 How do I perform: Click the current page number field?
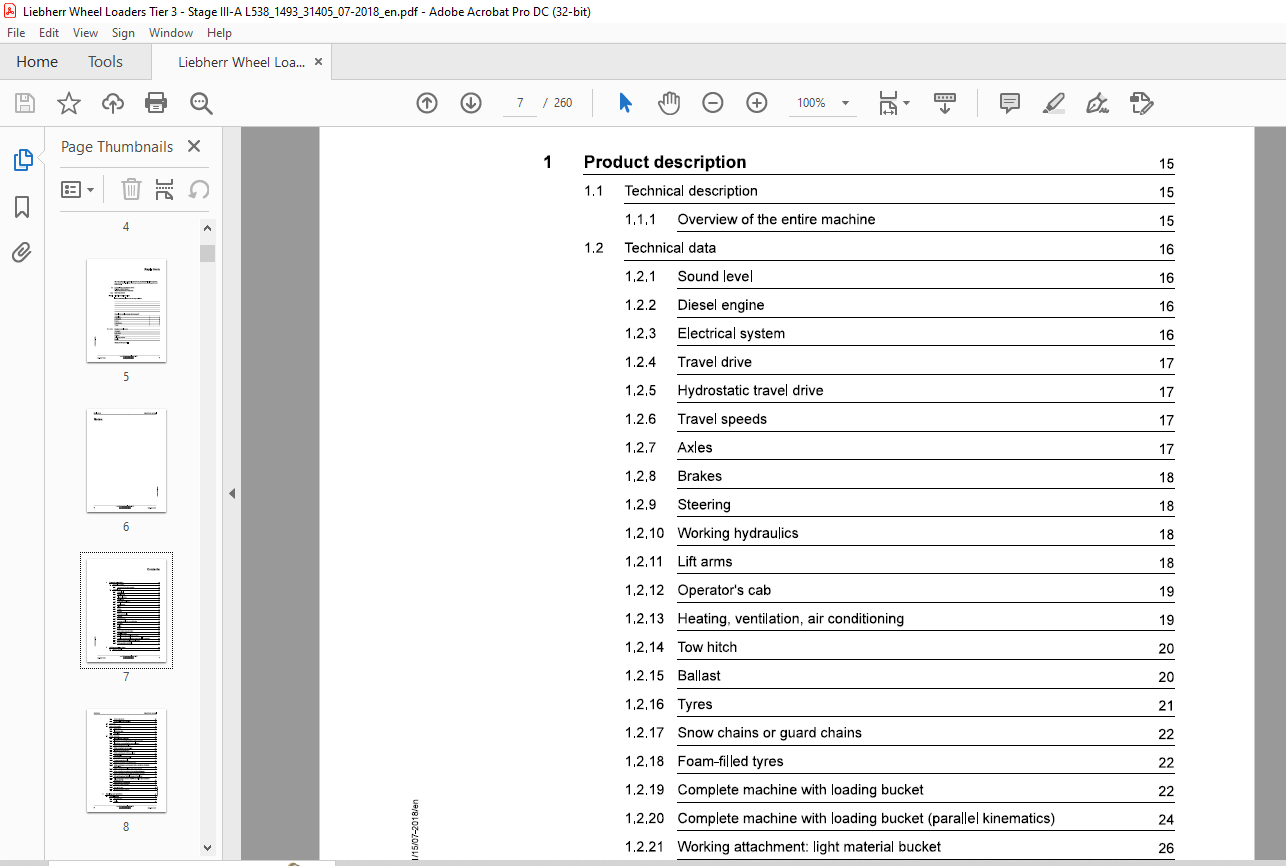point(520,103)
